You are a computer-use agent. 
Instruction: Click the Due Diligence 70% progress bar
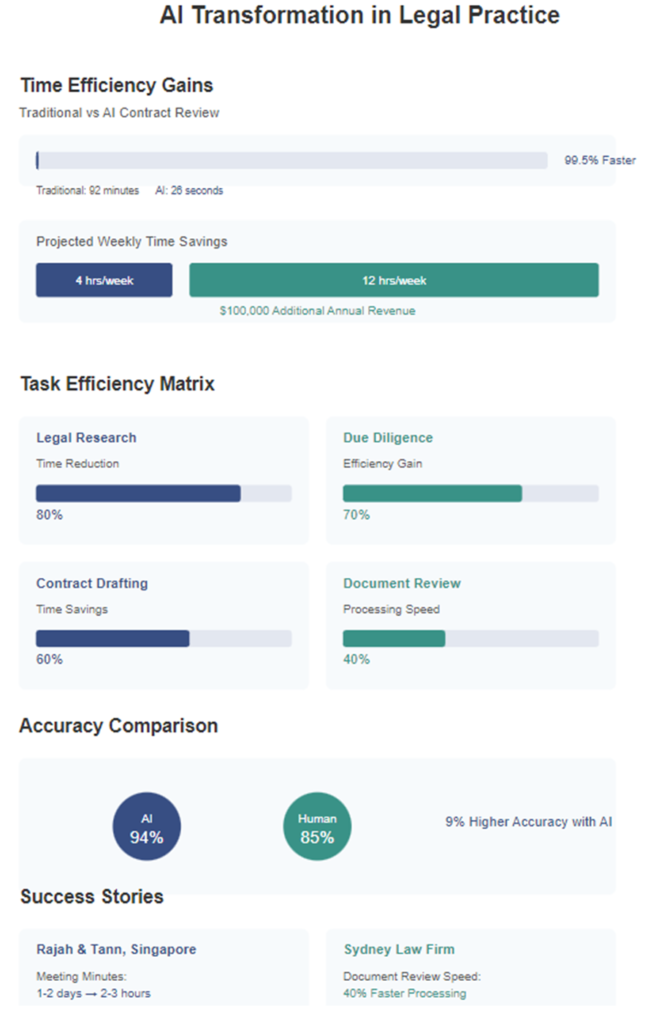470,493
